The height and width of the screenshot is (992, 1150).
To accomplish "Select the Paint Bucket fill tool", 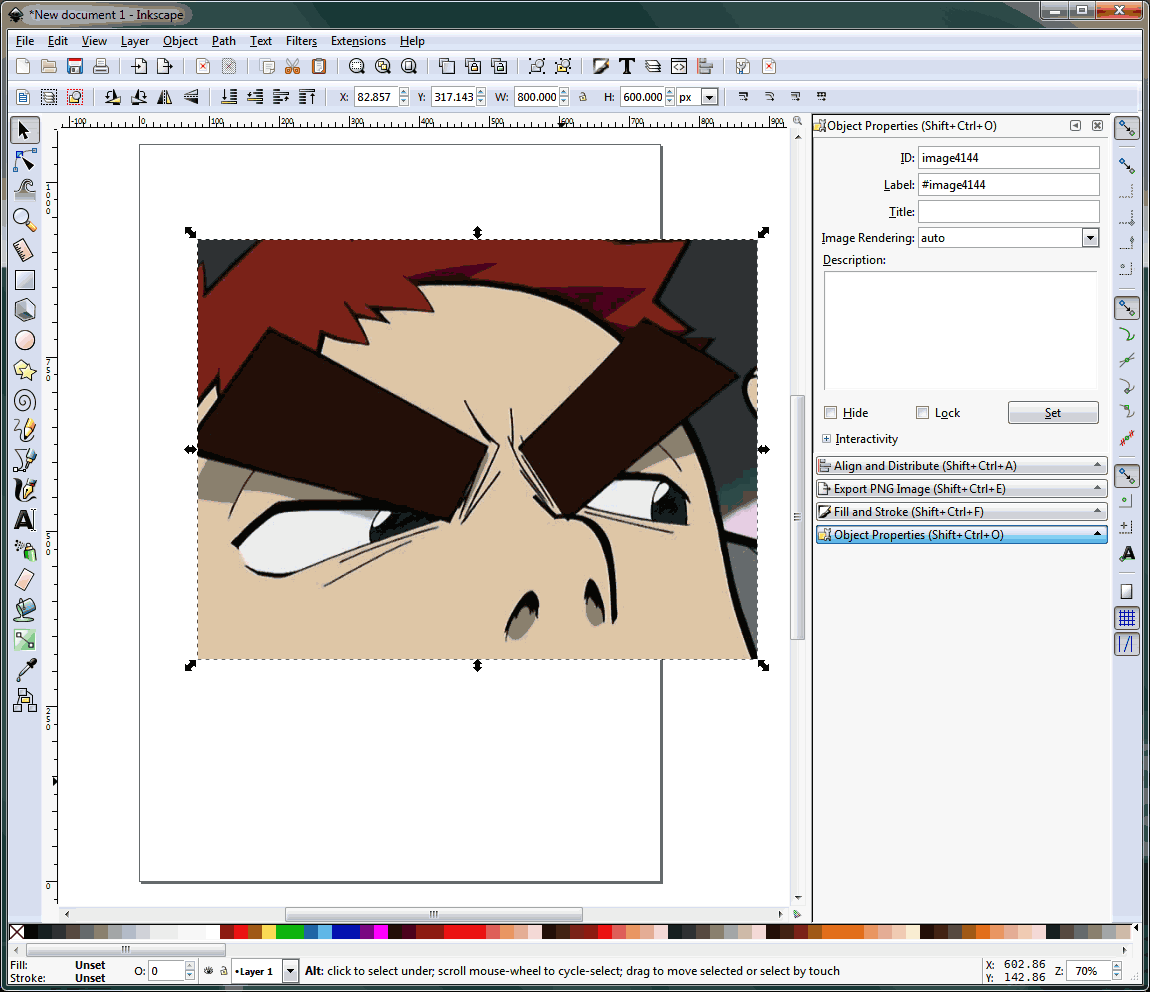I will pos(24,610).
